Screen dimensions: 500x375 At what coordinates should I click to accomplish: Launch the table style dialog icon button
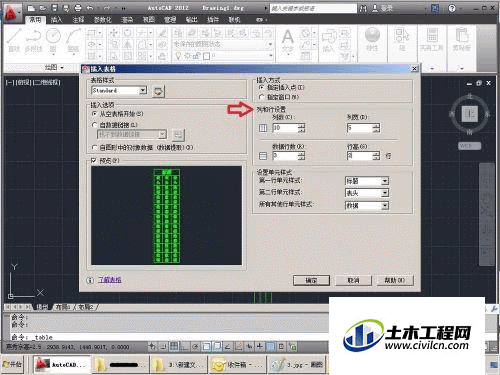click(x=158, y=91)
